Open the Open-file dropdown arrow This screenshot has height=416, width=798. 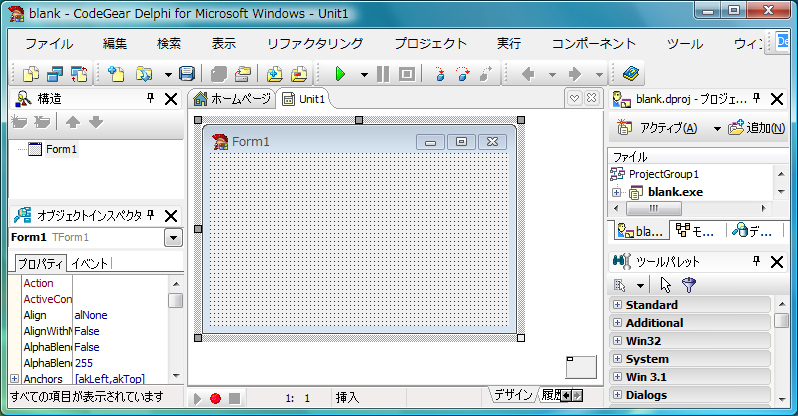point(168,74)
